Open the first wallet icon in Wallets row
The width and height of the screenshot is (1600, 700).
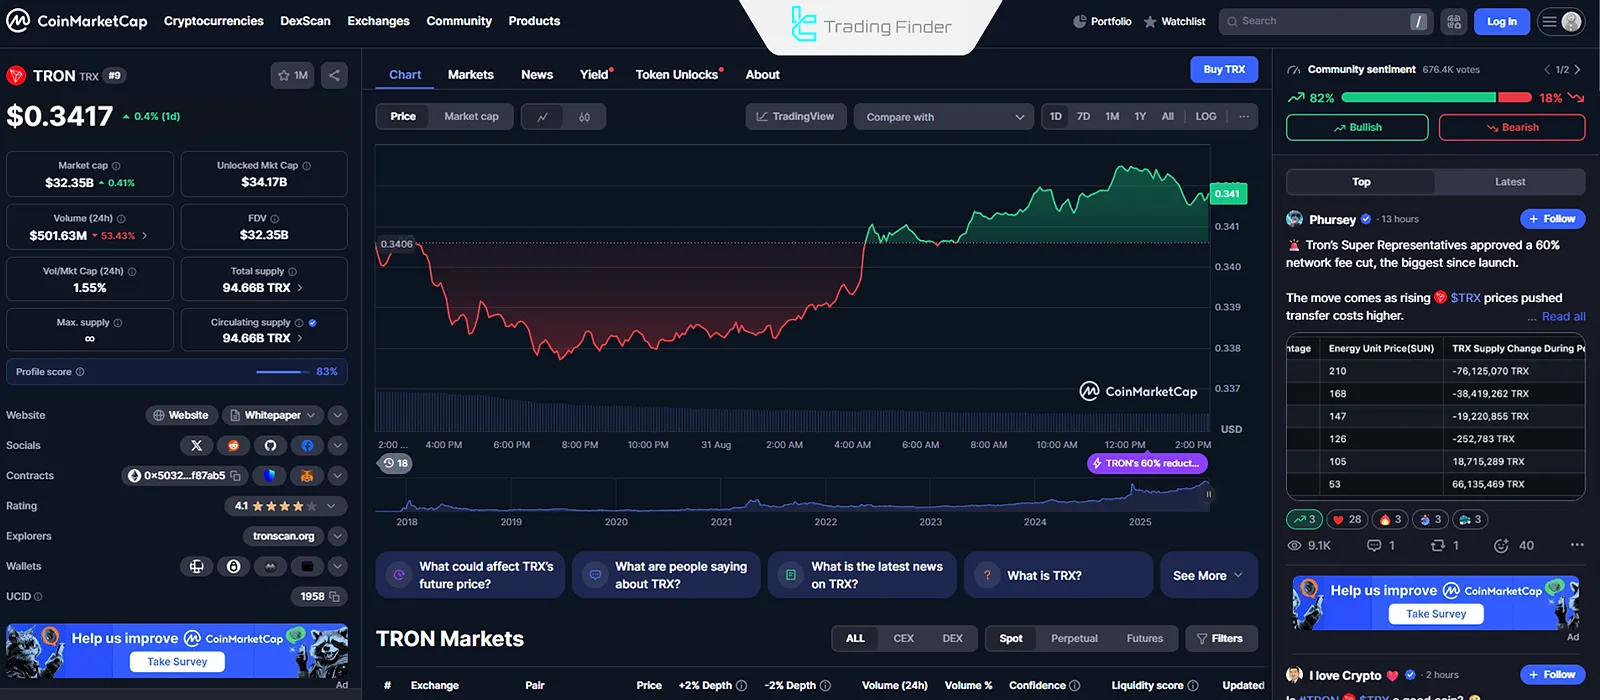tap(196, 566)
